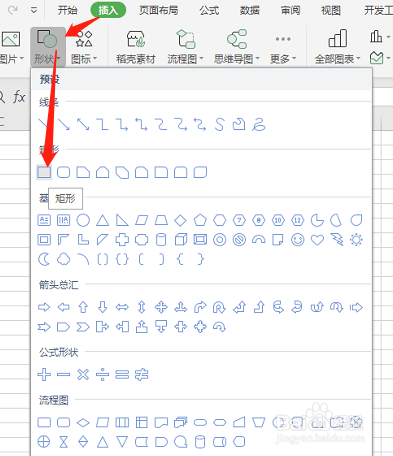Select the left brace basic shape
This screenshot has height=456, width=393.
180,259
